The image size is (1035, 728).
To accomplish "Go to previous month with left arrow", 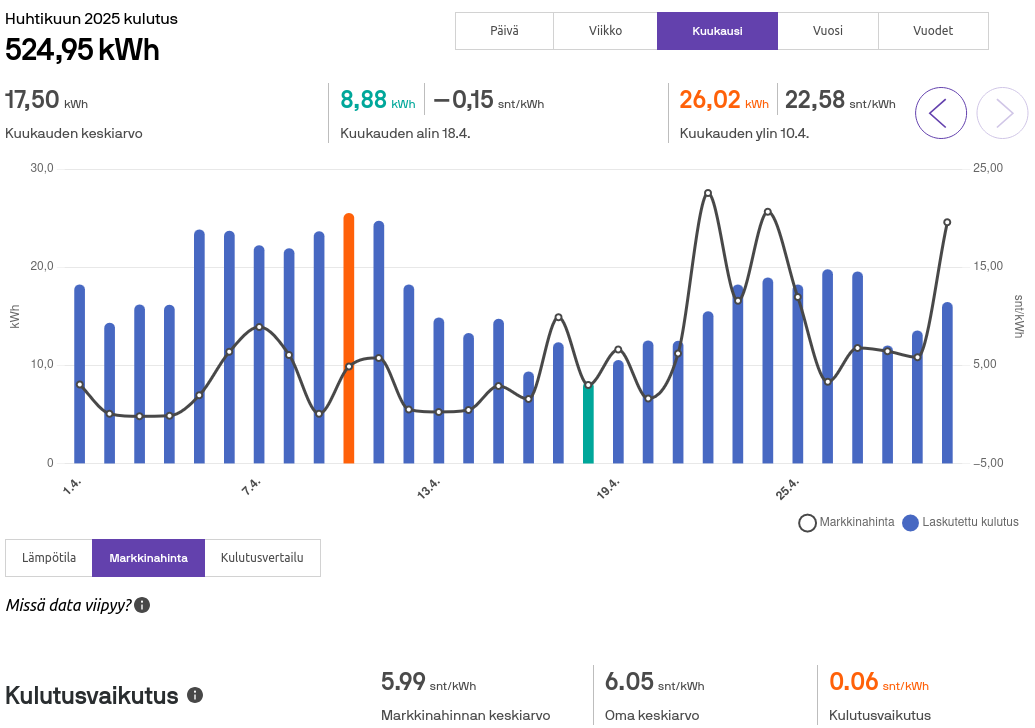I will pos(940,113).
